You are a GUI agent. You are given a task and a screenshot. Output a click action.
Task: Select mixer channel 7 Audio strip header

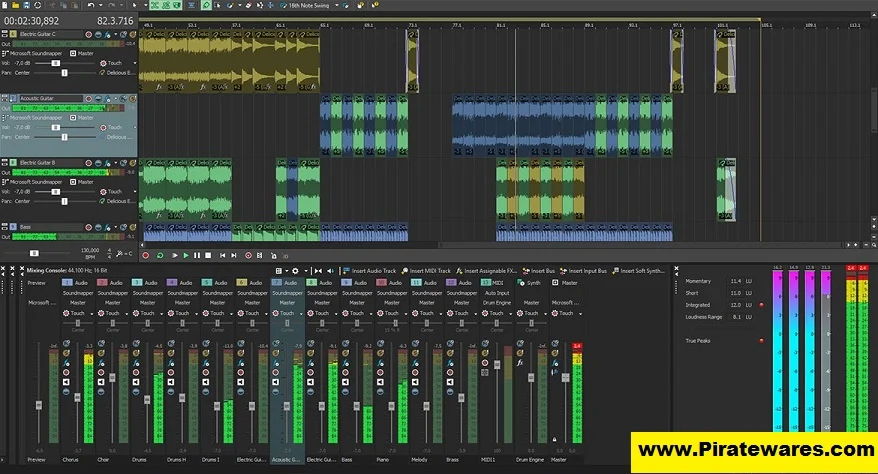(x=287, y=283)
